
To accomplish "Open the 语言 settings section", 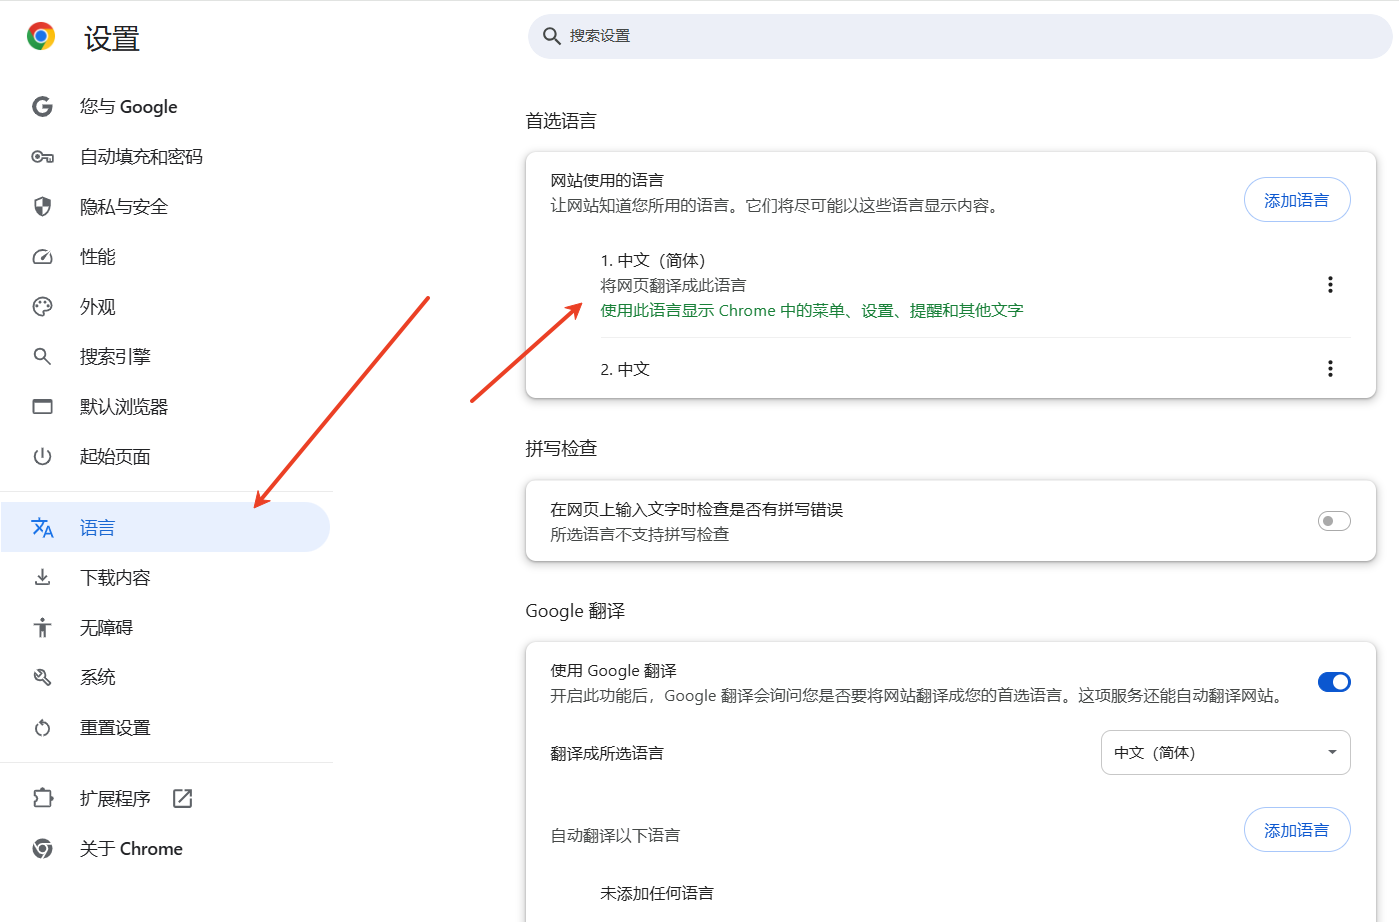I will click(x=98, y=528).
